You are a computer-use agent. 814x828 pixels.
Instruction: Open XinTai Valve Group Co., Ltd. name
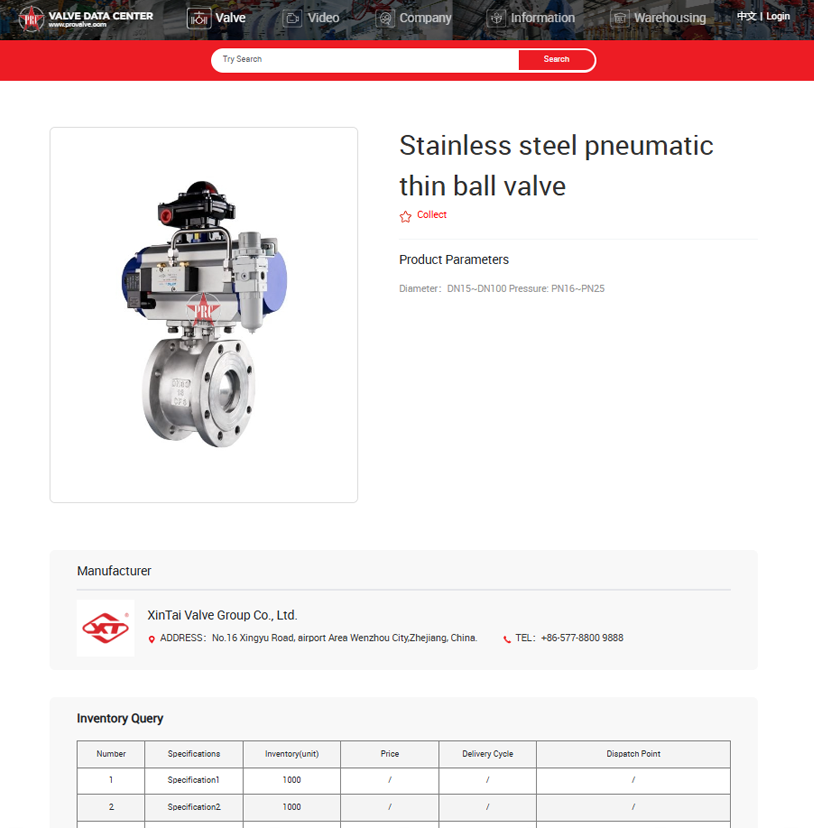222,615
